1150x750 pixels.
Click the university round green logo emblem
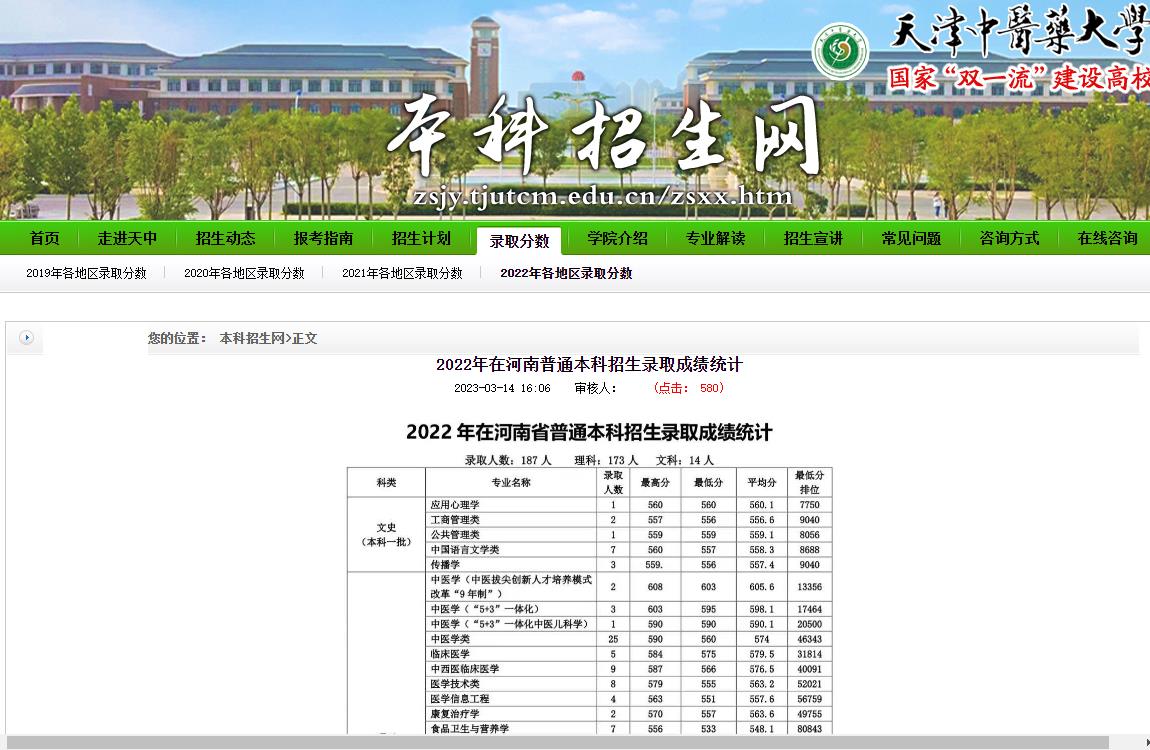(x=840, y=51)
